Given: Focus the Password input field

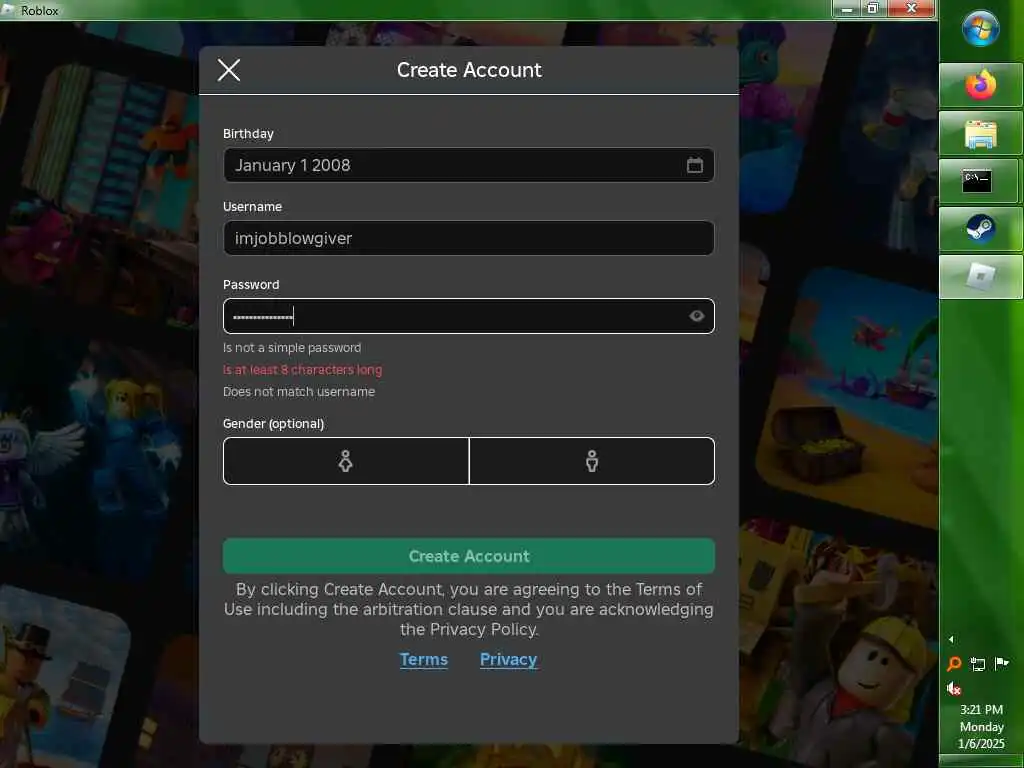Looking at the screenshot, I should coord(468,316).
